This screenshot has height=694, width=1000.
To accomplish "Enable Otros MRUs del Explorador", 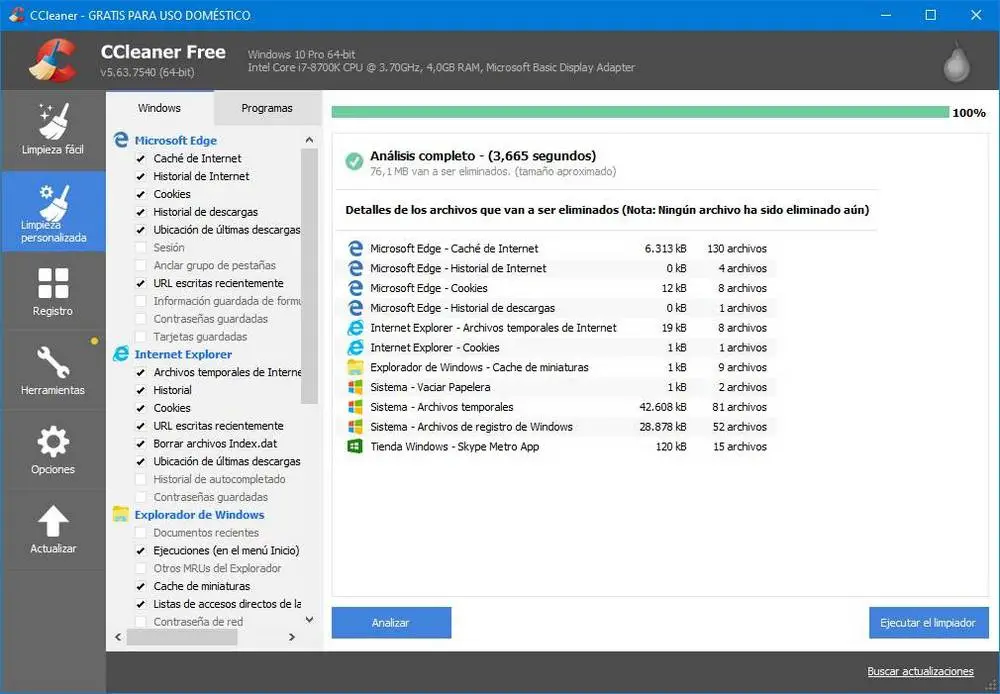I will click(140, 568).
